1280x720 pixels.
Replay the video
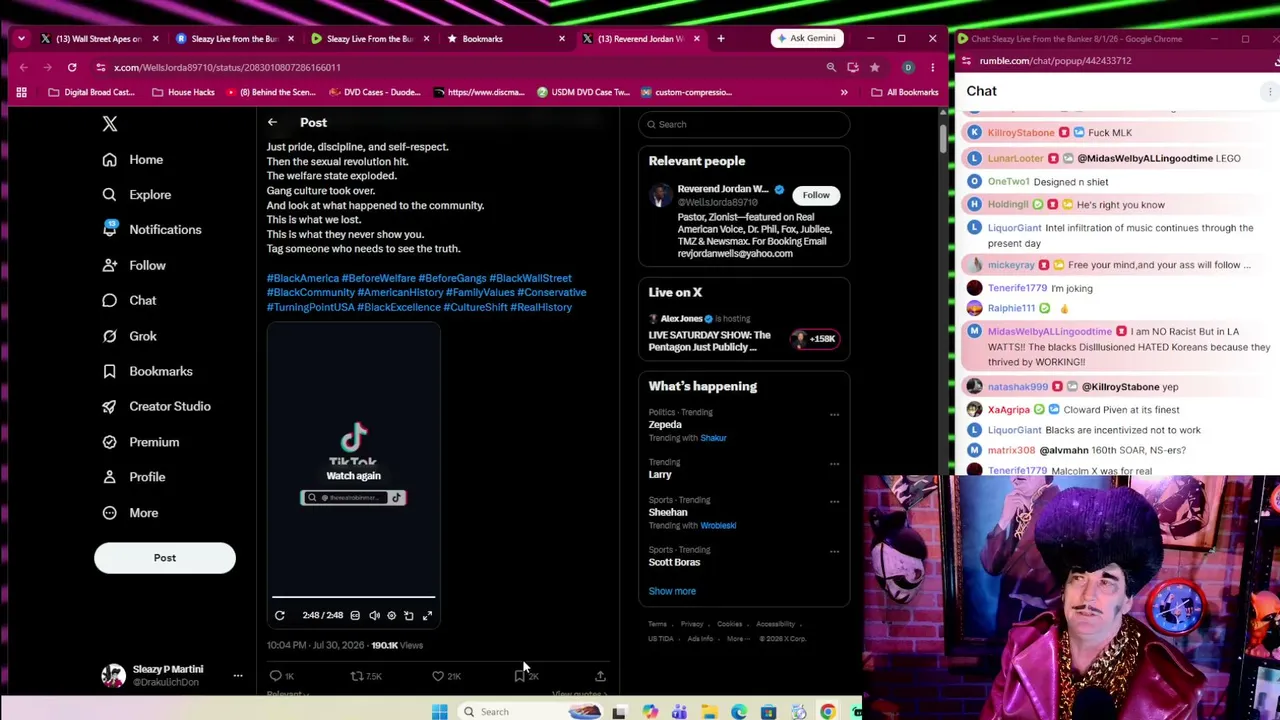click(x=280, y=616)
